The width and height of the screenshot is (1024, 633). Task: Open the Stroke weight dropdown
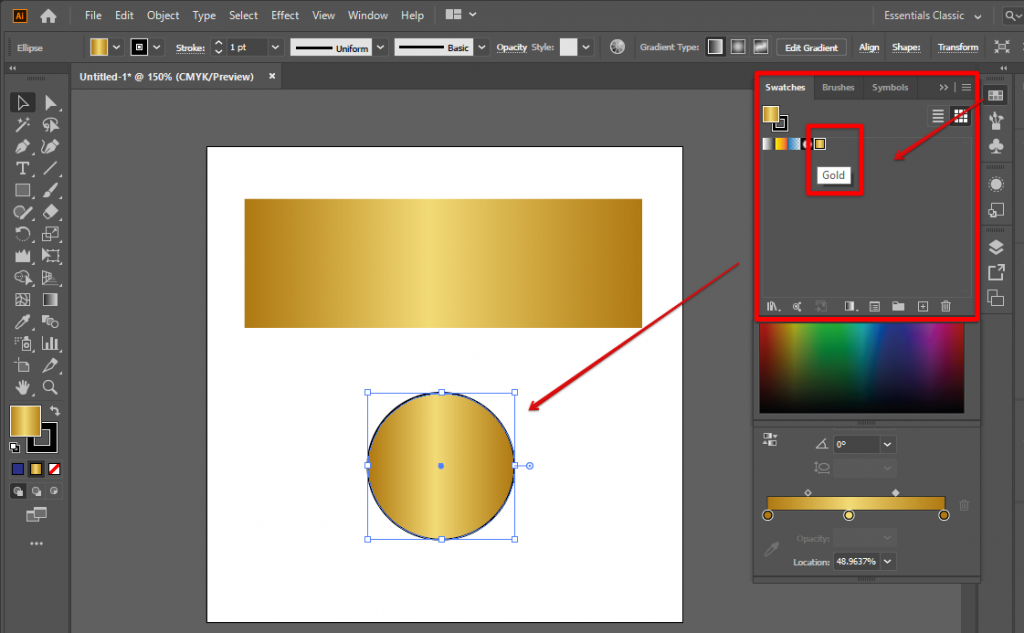(275, 46)
